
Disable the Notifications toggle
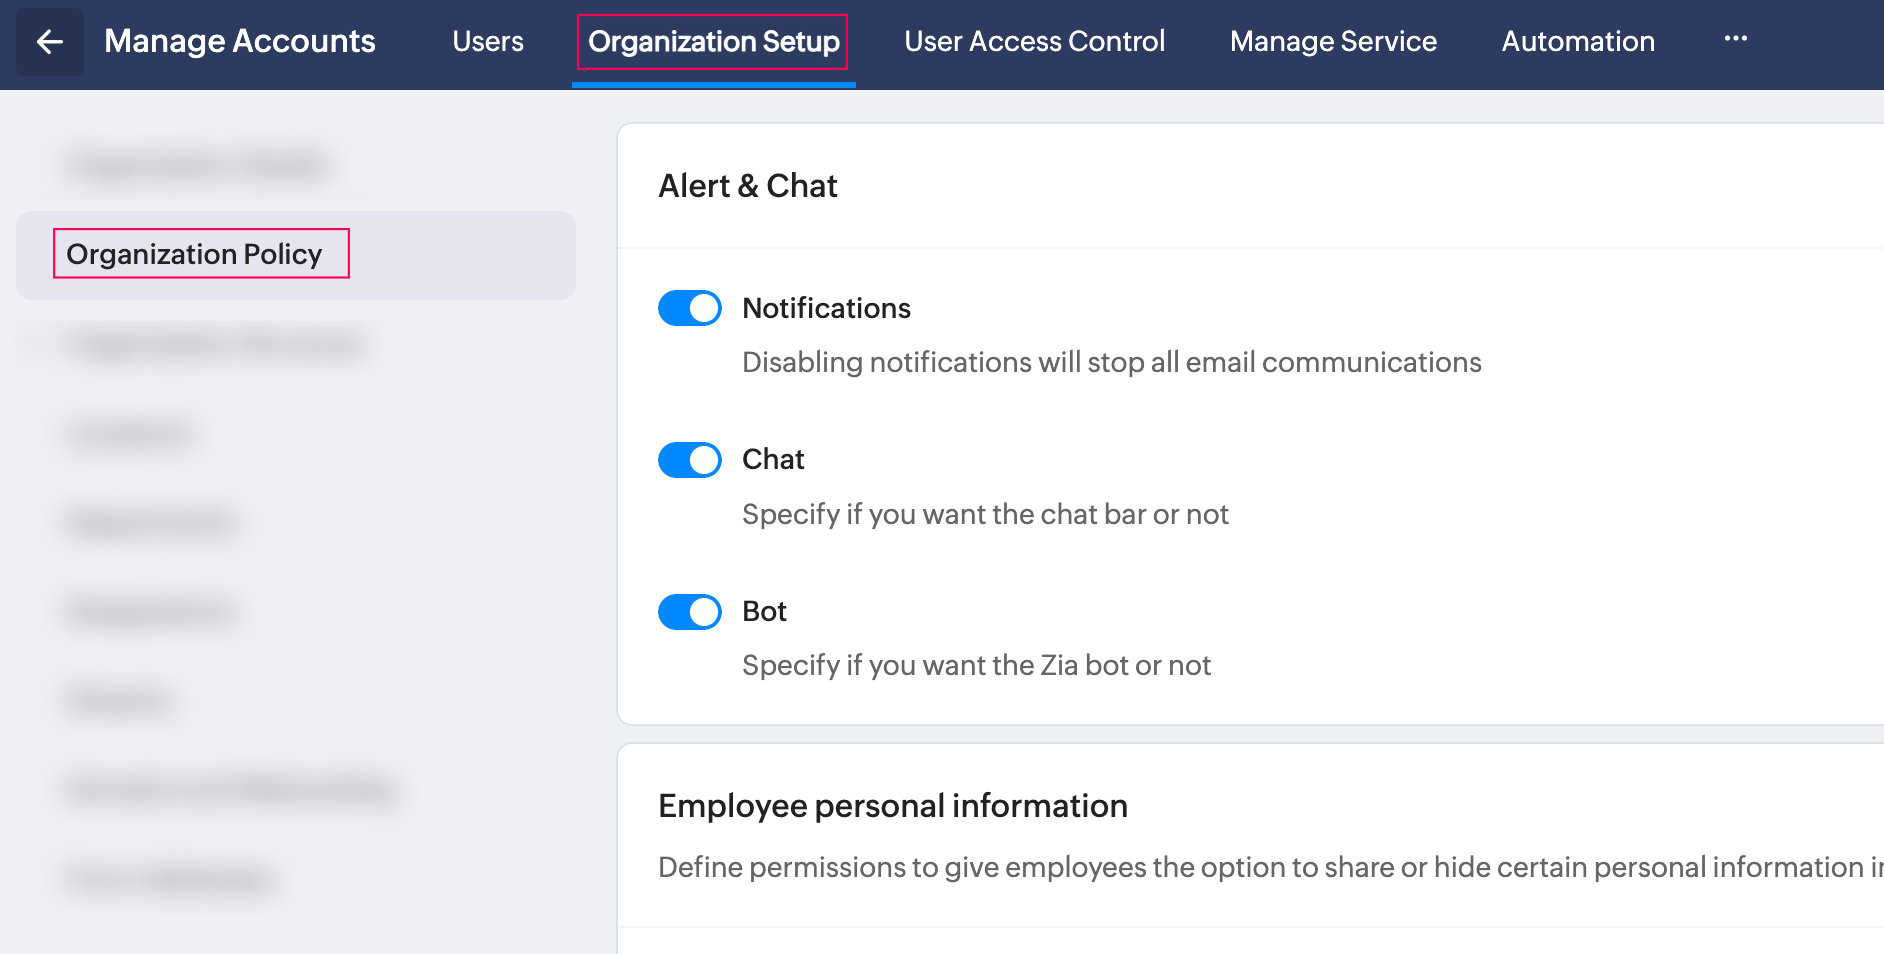click(x=689, y=308)
